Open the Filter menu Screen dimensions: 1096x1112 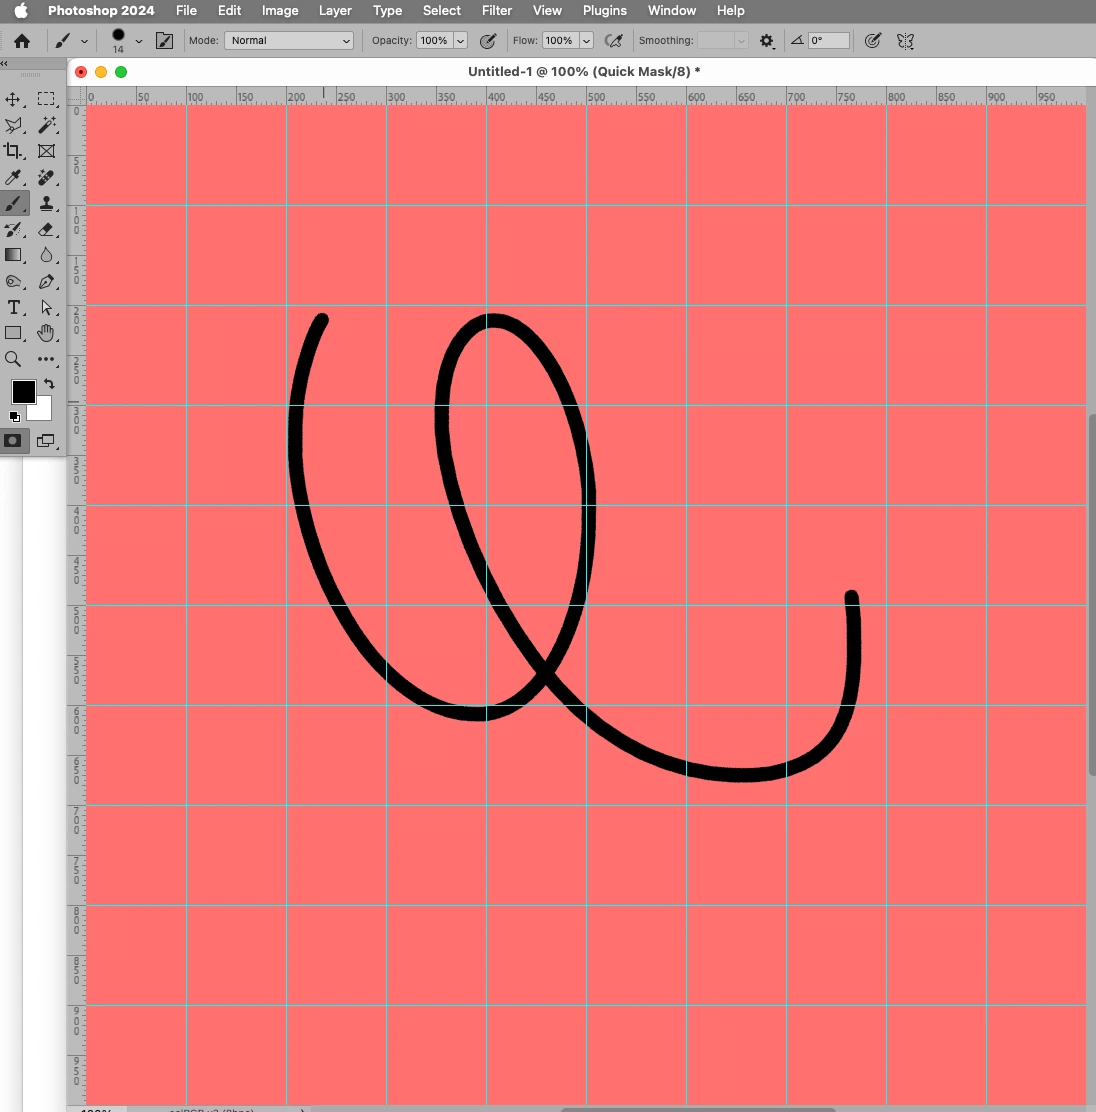497,11
